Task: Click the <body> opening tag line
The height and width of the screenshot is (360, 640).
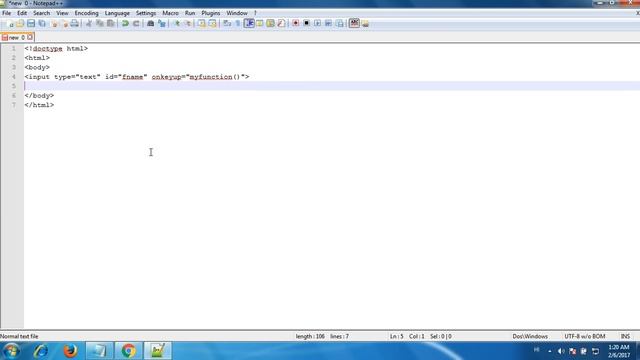Action: click(37, 67)
